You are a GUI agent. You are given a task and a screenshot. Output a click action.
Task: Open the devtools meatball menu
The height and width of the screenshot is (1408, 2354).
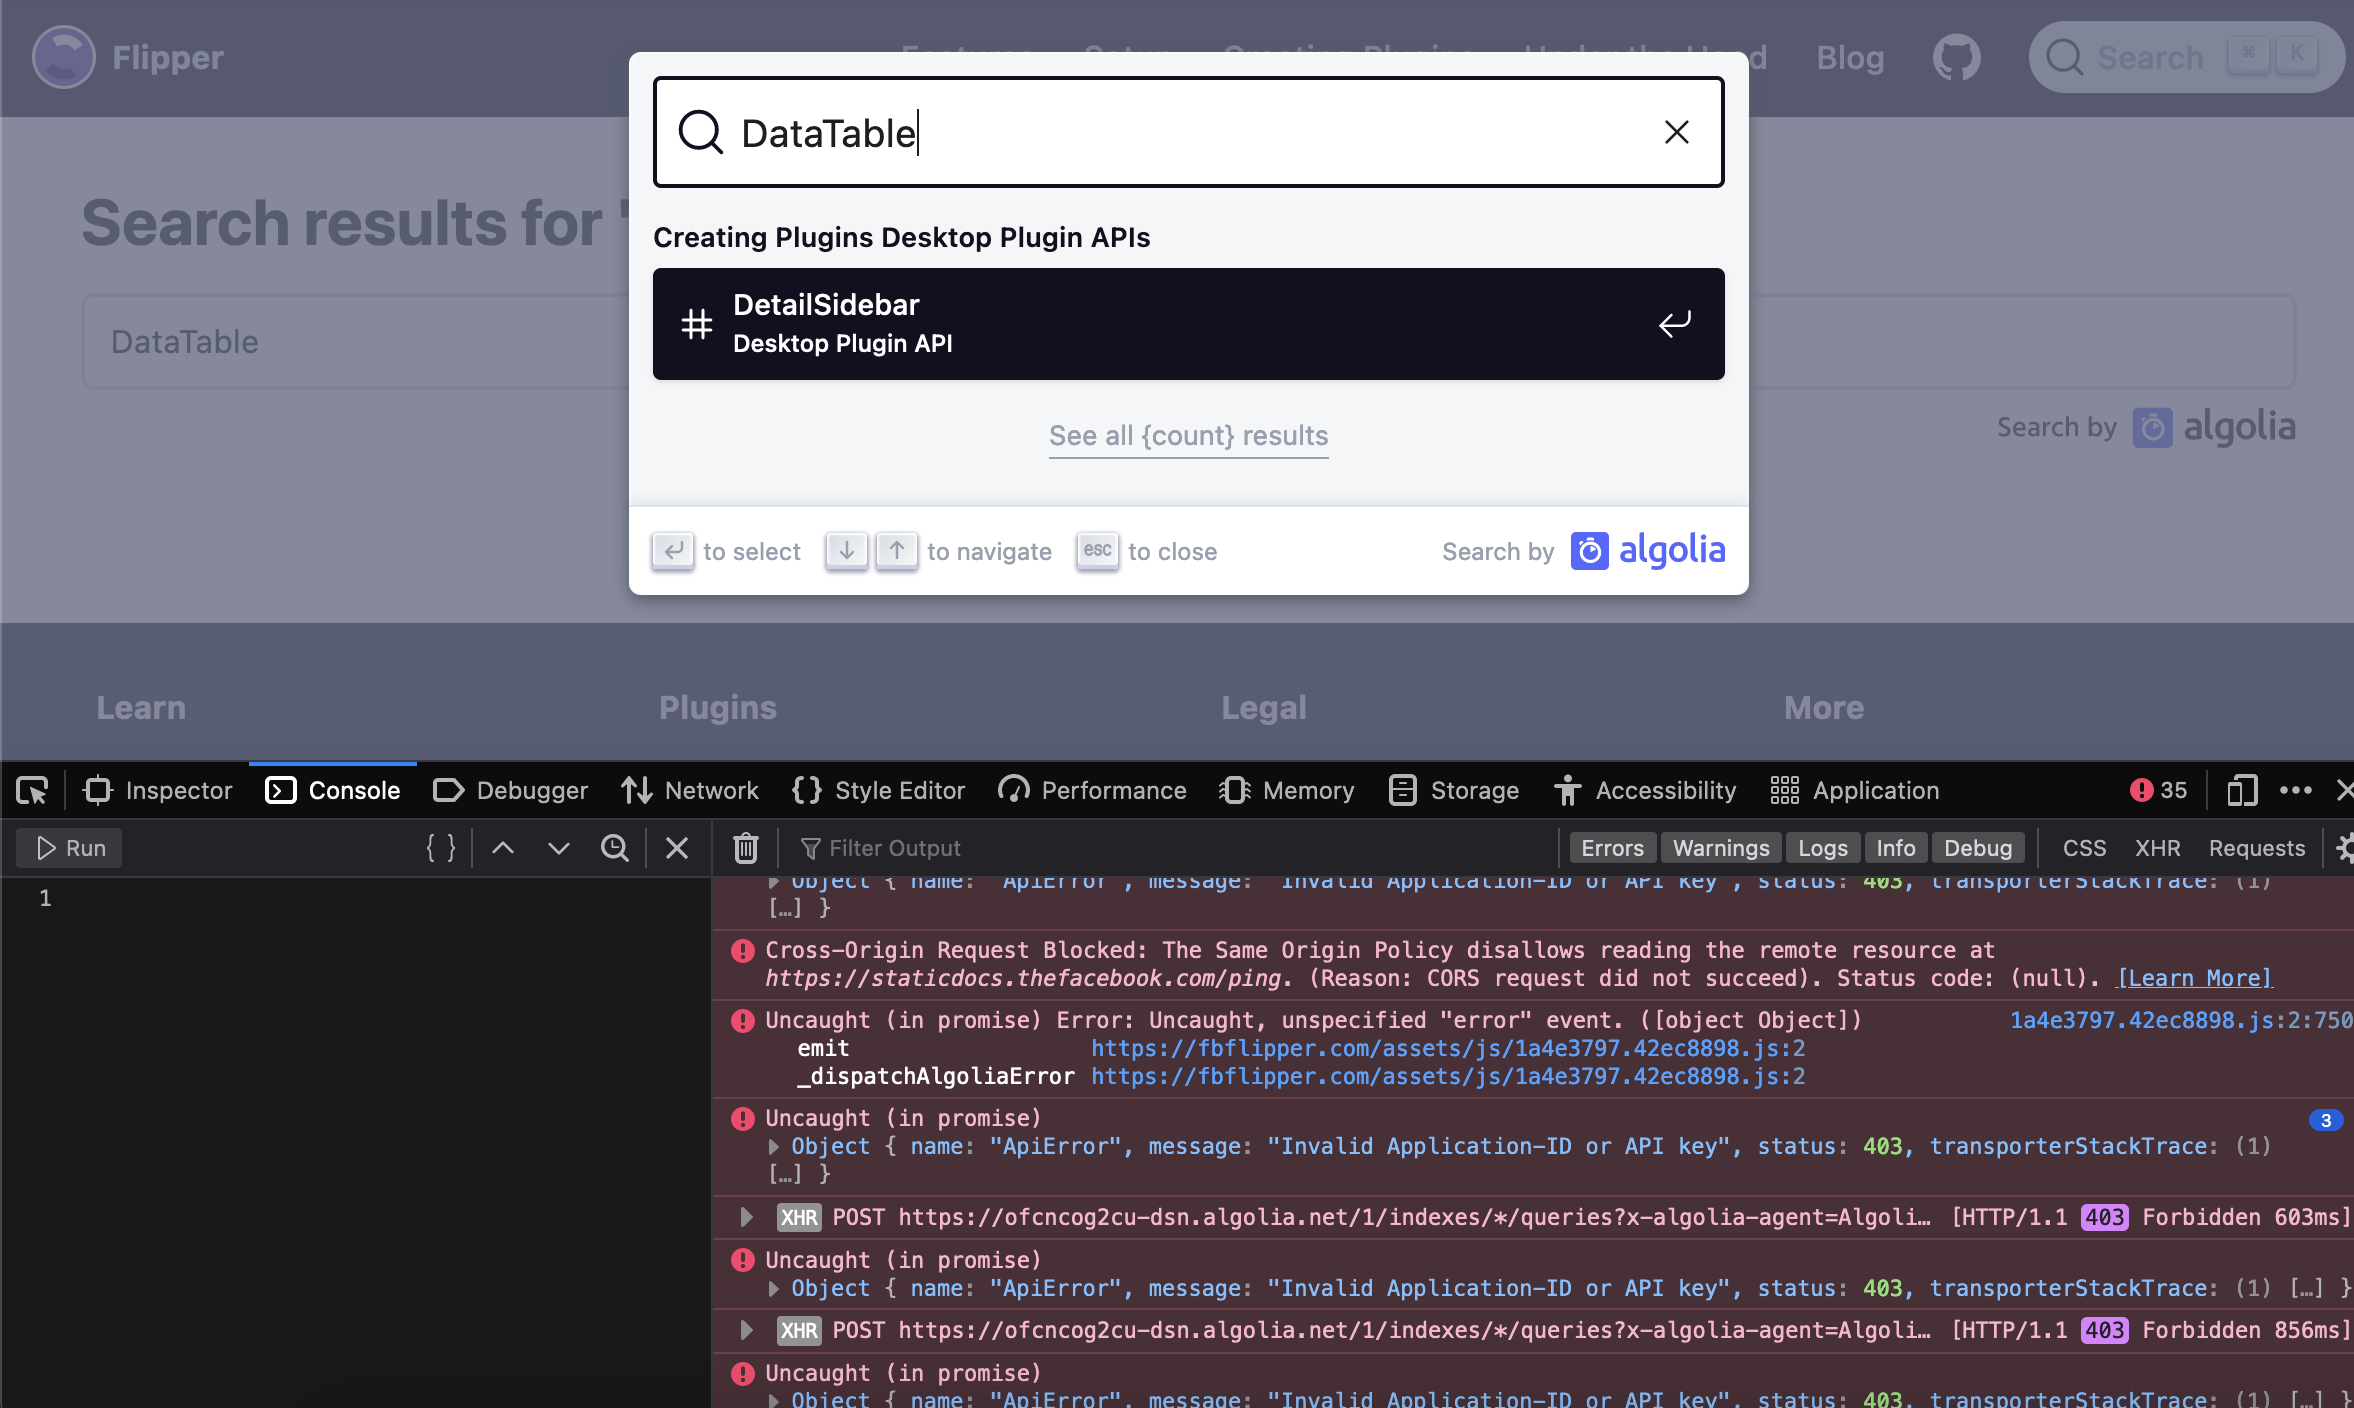(x=2296, y=790)
